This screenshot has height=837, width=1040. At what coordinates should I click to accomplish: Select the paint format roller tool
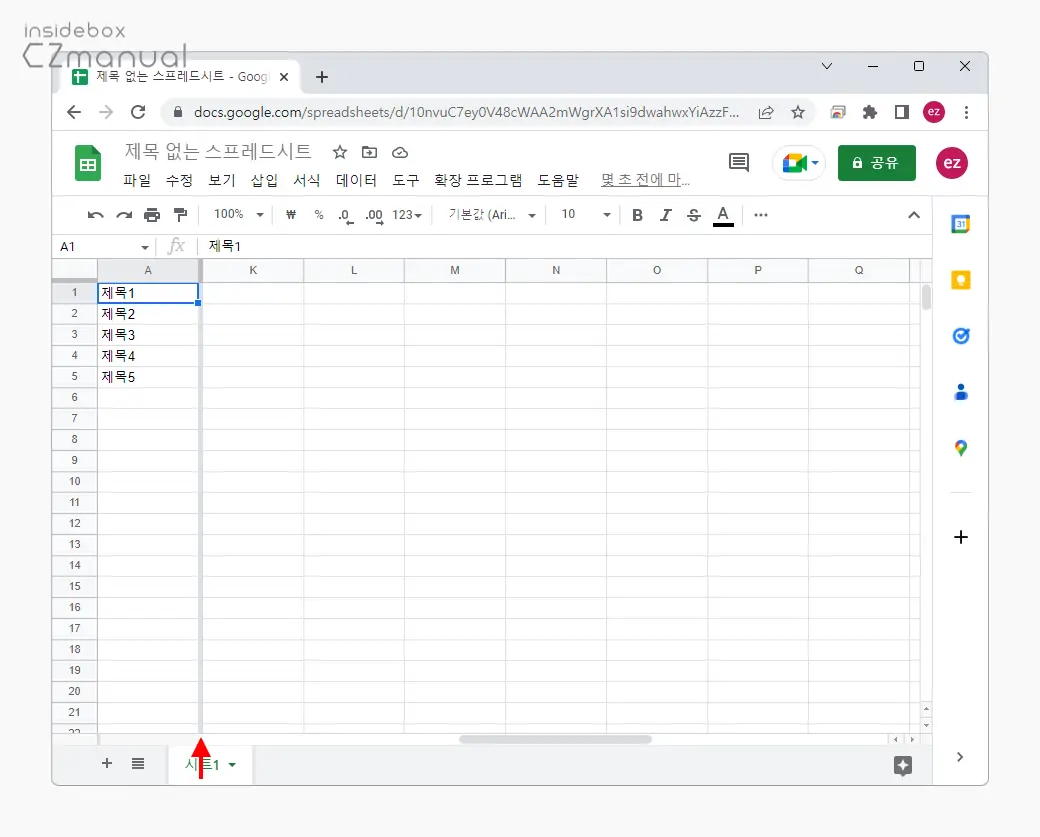pos(180,215)
